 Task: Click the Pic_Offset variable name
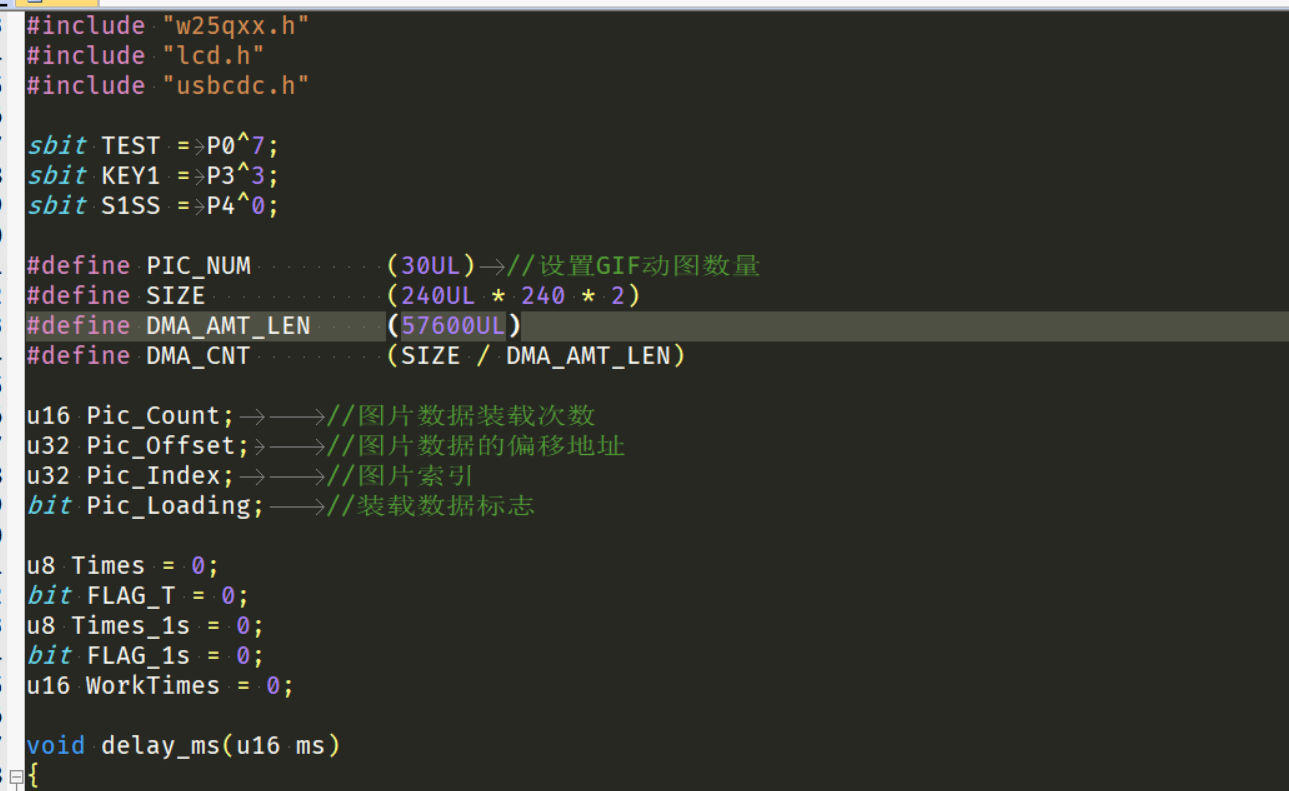point(161,446)
